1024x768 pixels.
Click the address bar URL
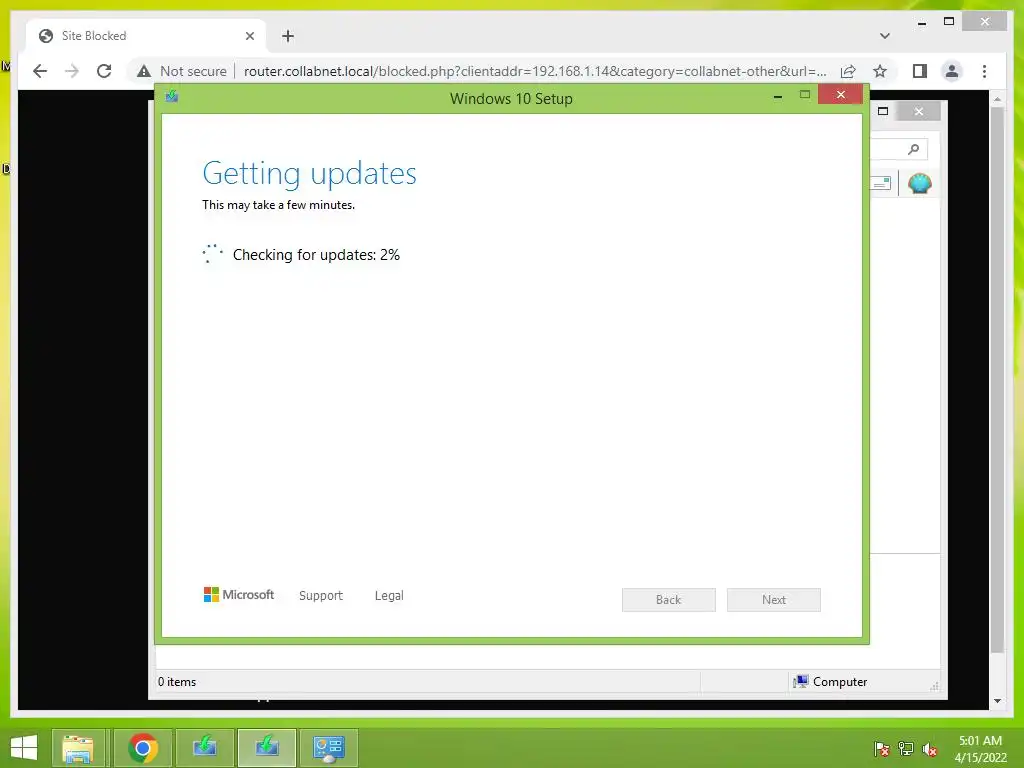(x=535, y=71)
